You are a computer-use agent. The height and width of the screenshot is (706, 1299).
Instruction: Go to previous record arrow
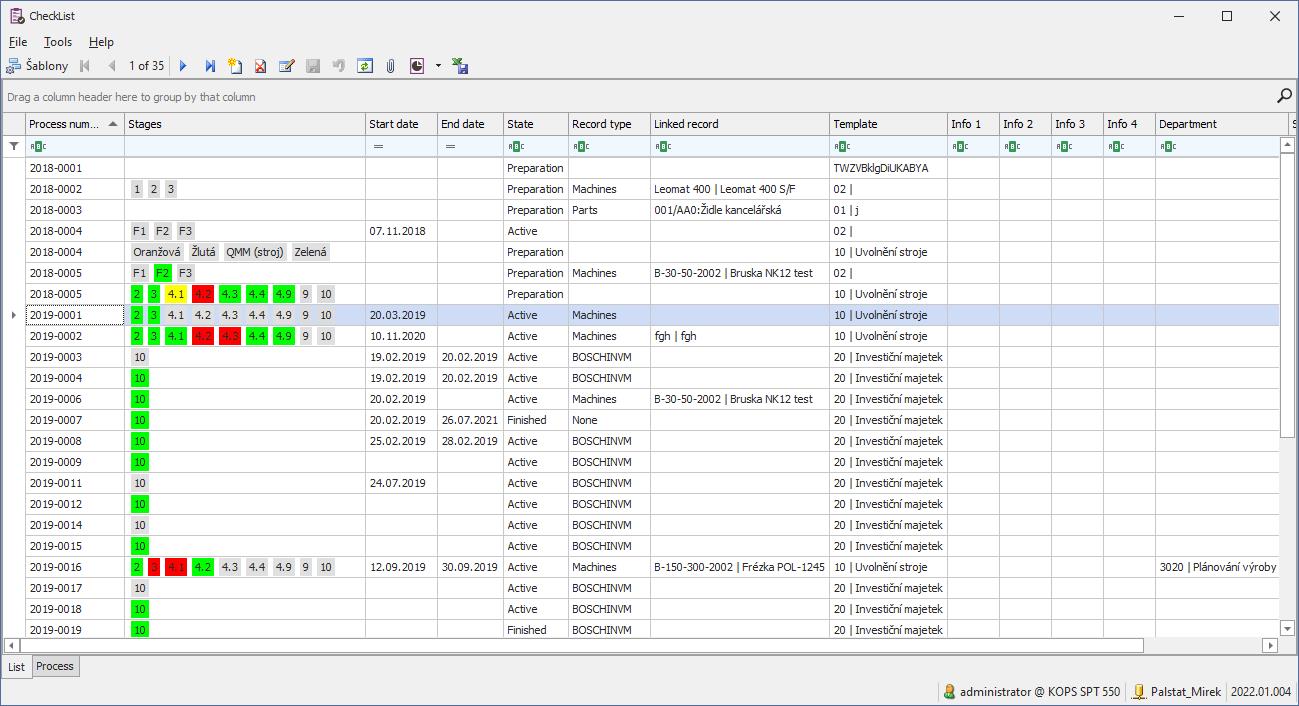click(x=111, y=66)
